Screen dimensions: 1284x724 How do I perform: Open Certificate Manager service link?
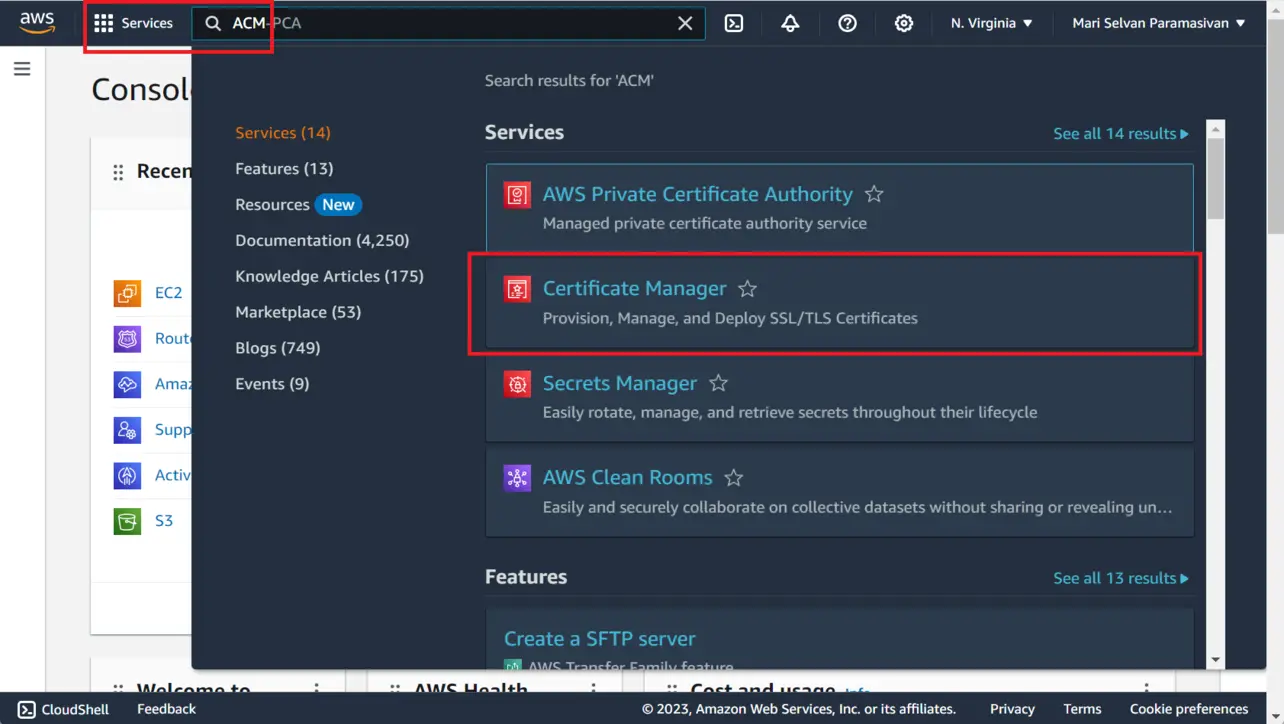(x=634, y=289)
